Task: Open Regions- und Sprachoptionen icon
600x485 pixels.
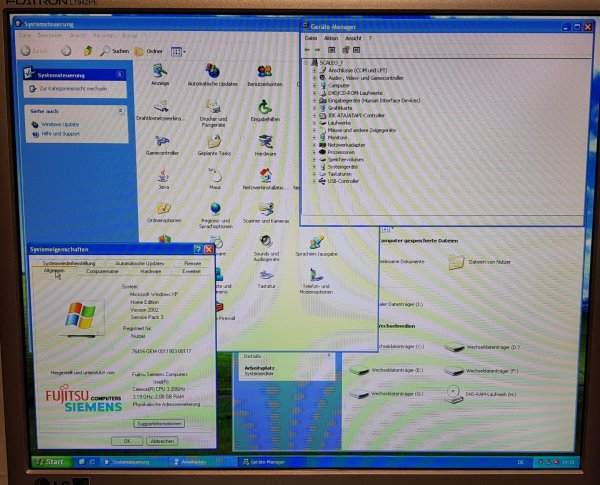Action: point(215,215)
